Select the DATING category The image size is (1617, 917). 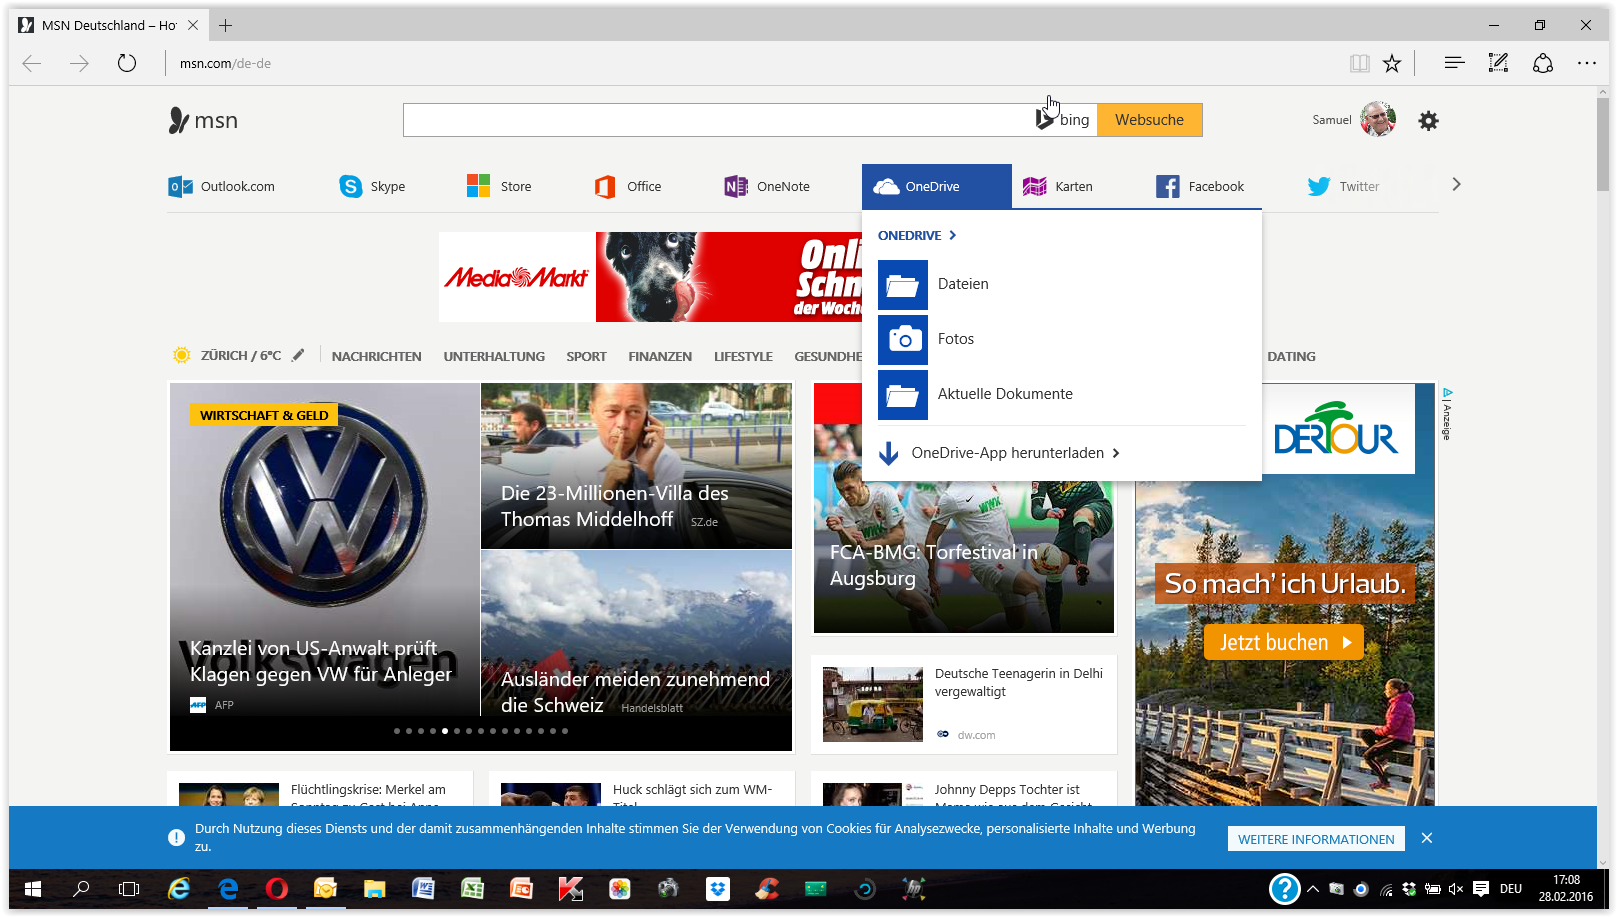[x=1291, y=356]
